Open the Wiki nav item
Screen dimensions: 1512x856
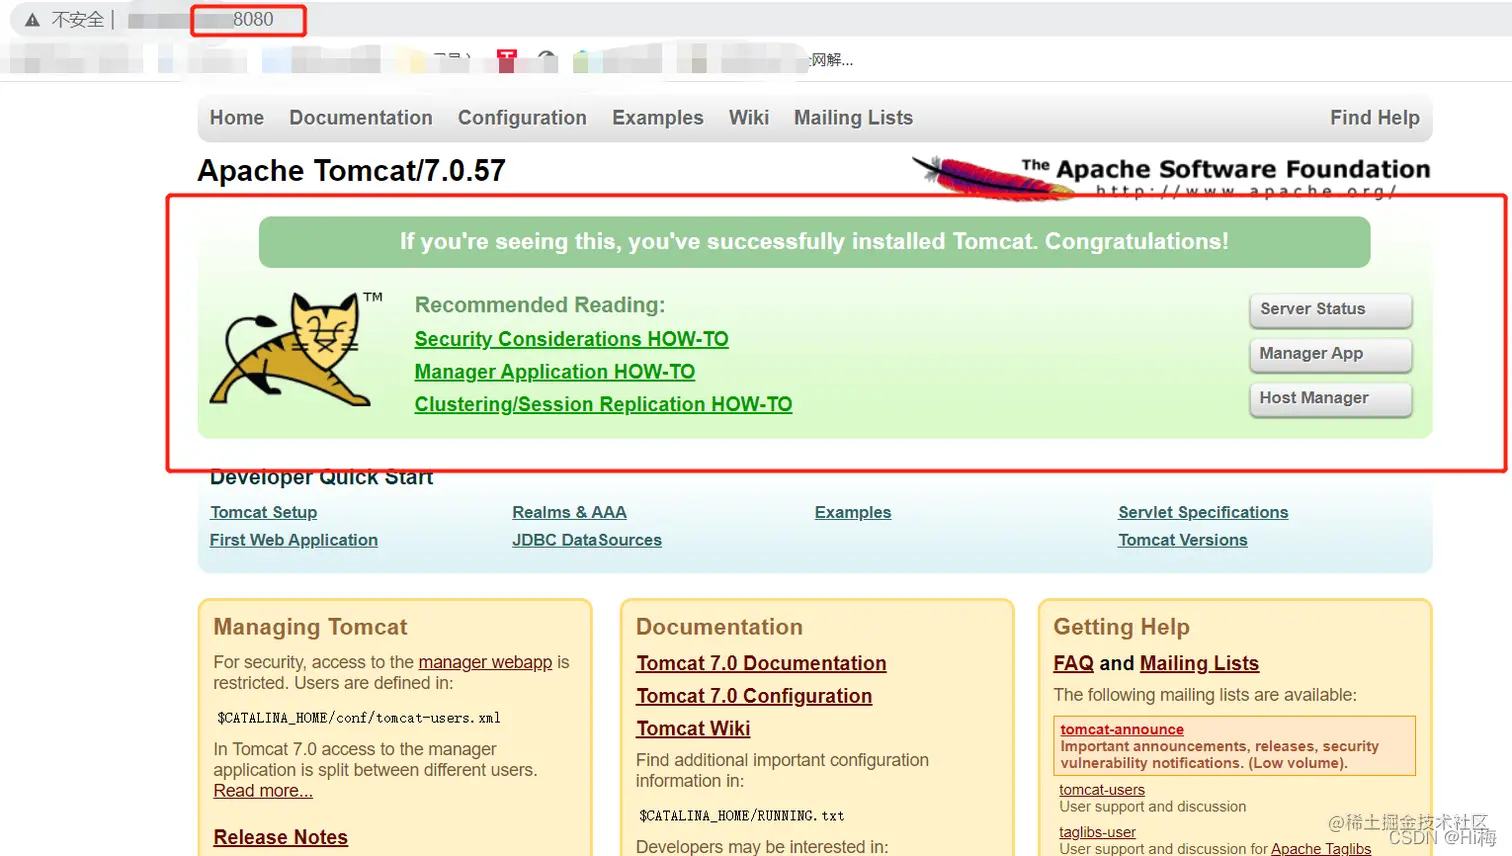749,118
